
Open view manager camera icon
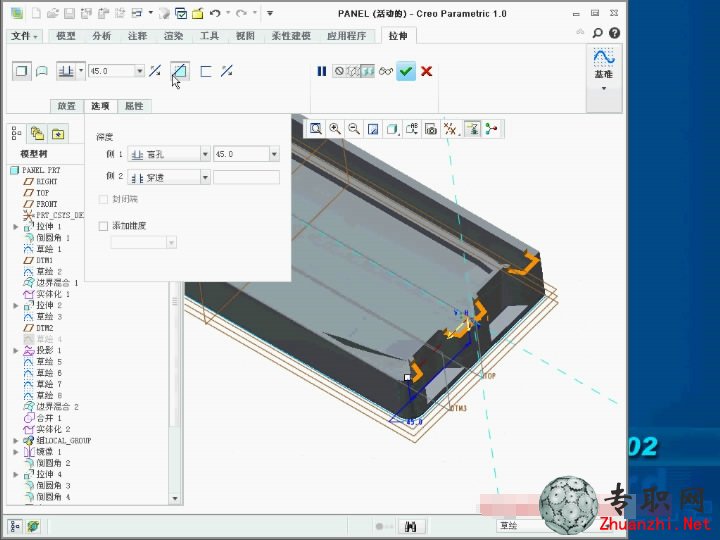point(431,129)
